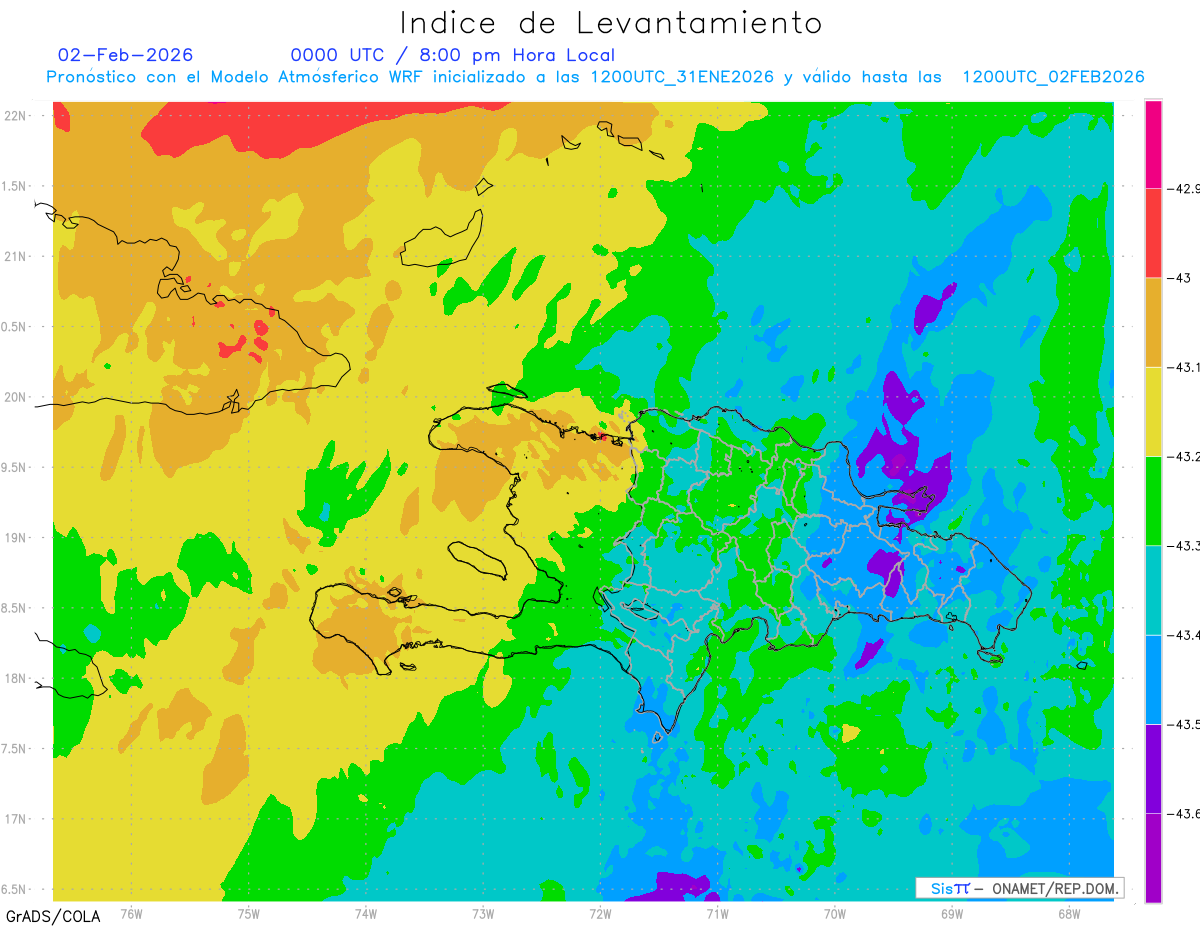Select the green color bar segment between -43.2 and -43.3
This screenshot has width=1200, height=927.
[x=1153, y=500]
